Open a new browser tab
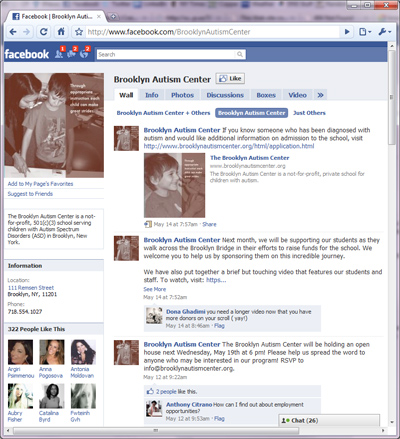The image size is (400, 439). pyautogui.click(x=113, y=16)
